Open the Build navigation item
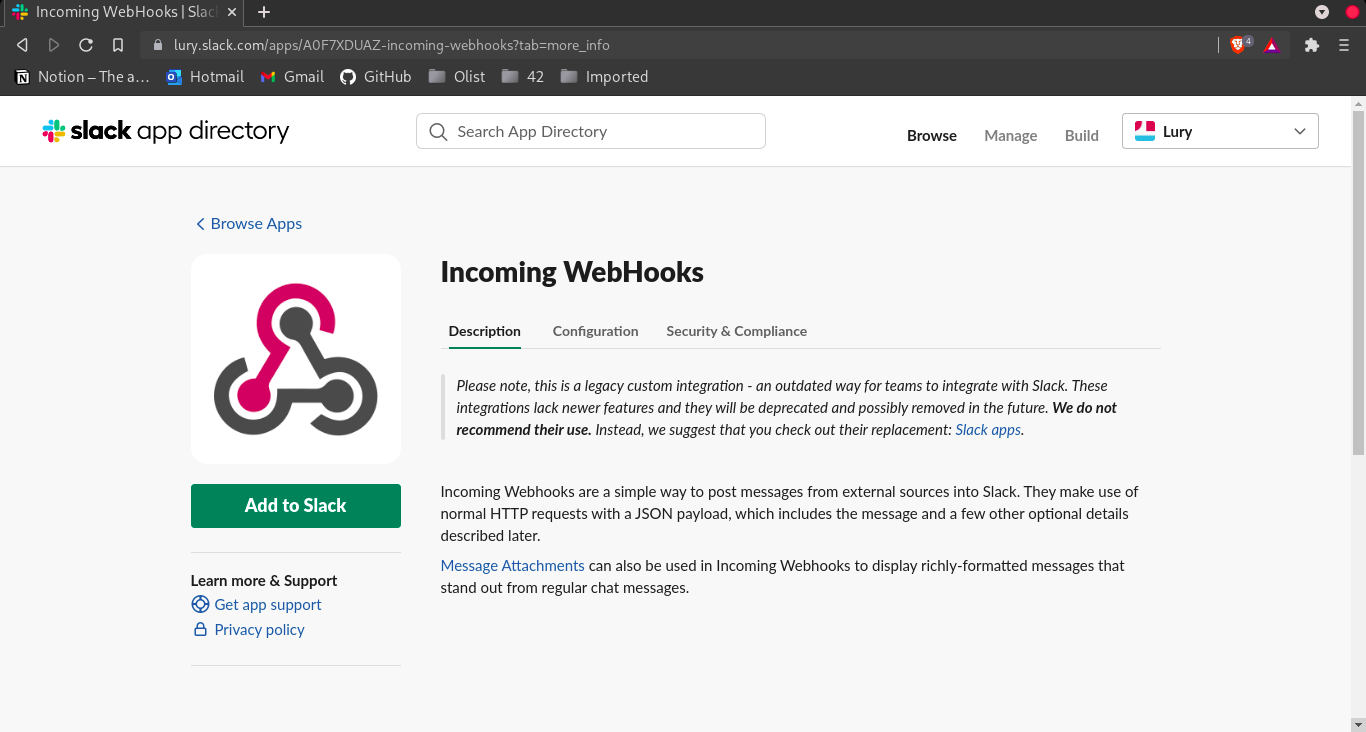The height and width of the screenshot is (732, 1366). tap(1082, 135)
